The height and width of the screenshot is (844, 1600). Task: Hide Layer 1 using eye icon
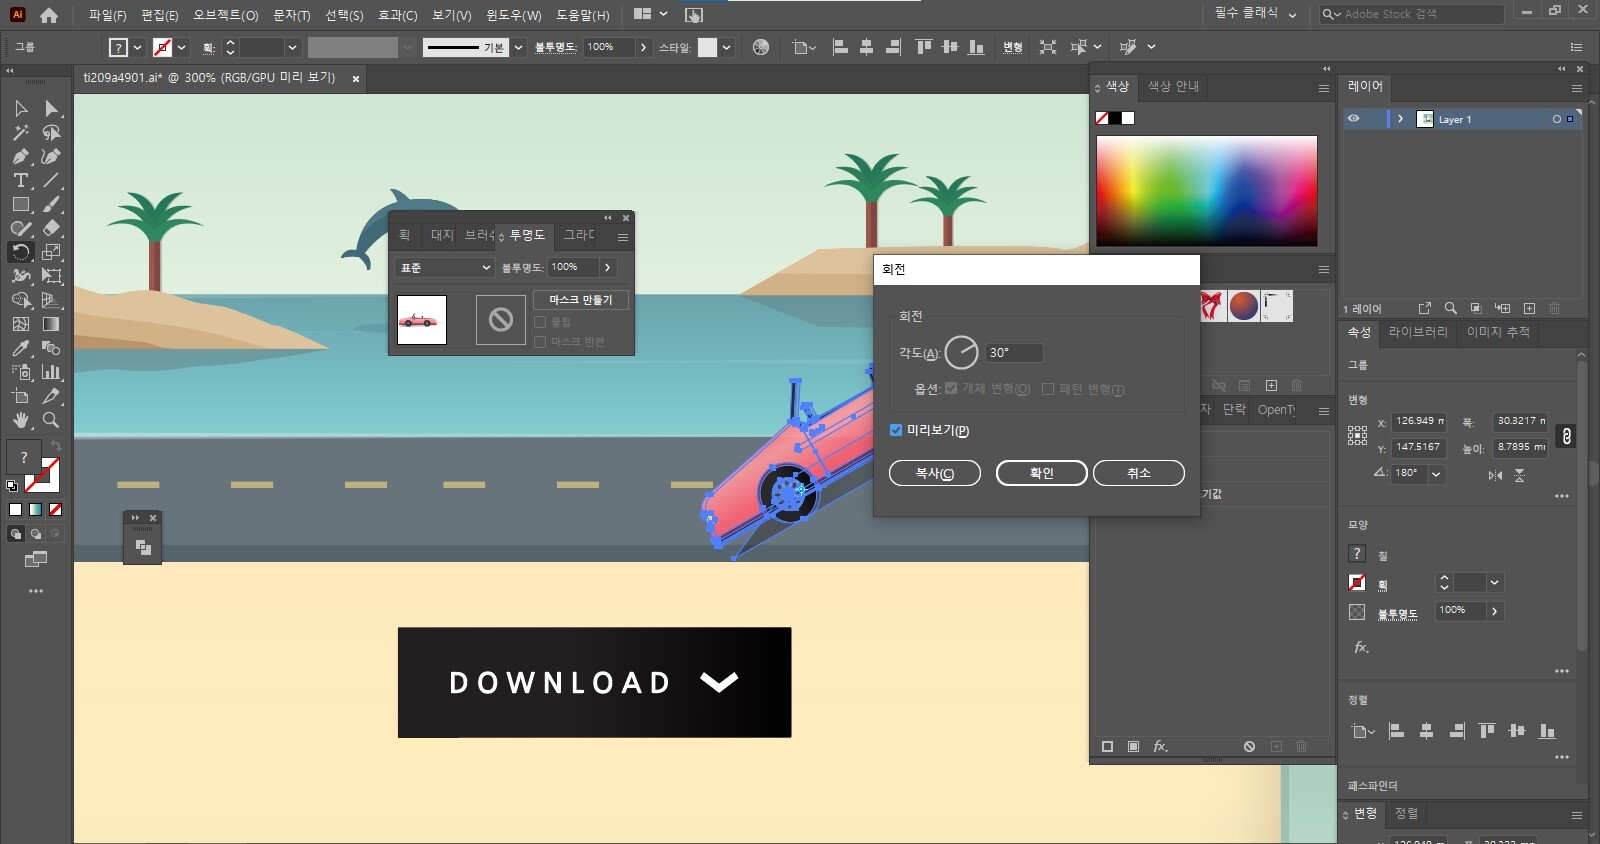[1353, 119]
